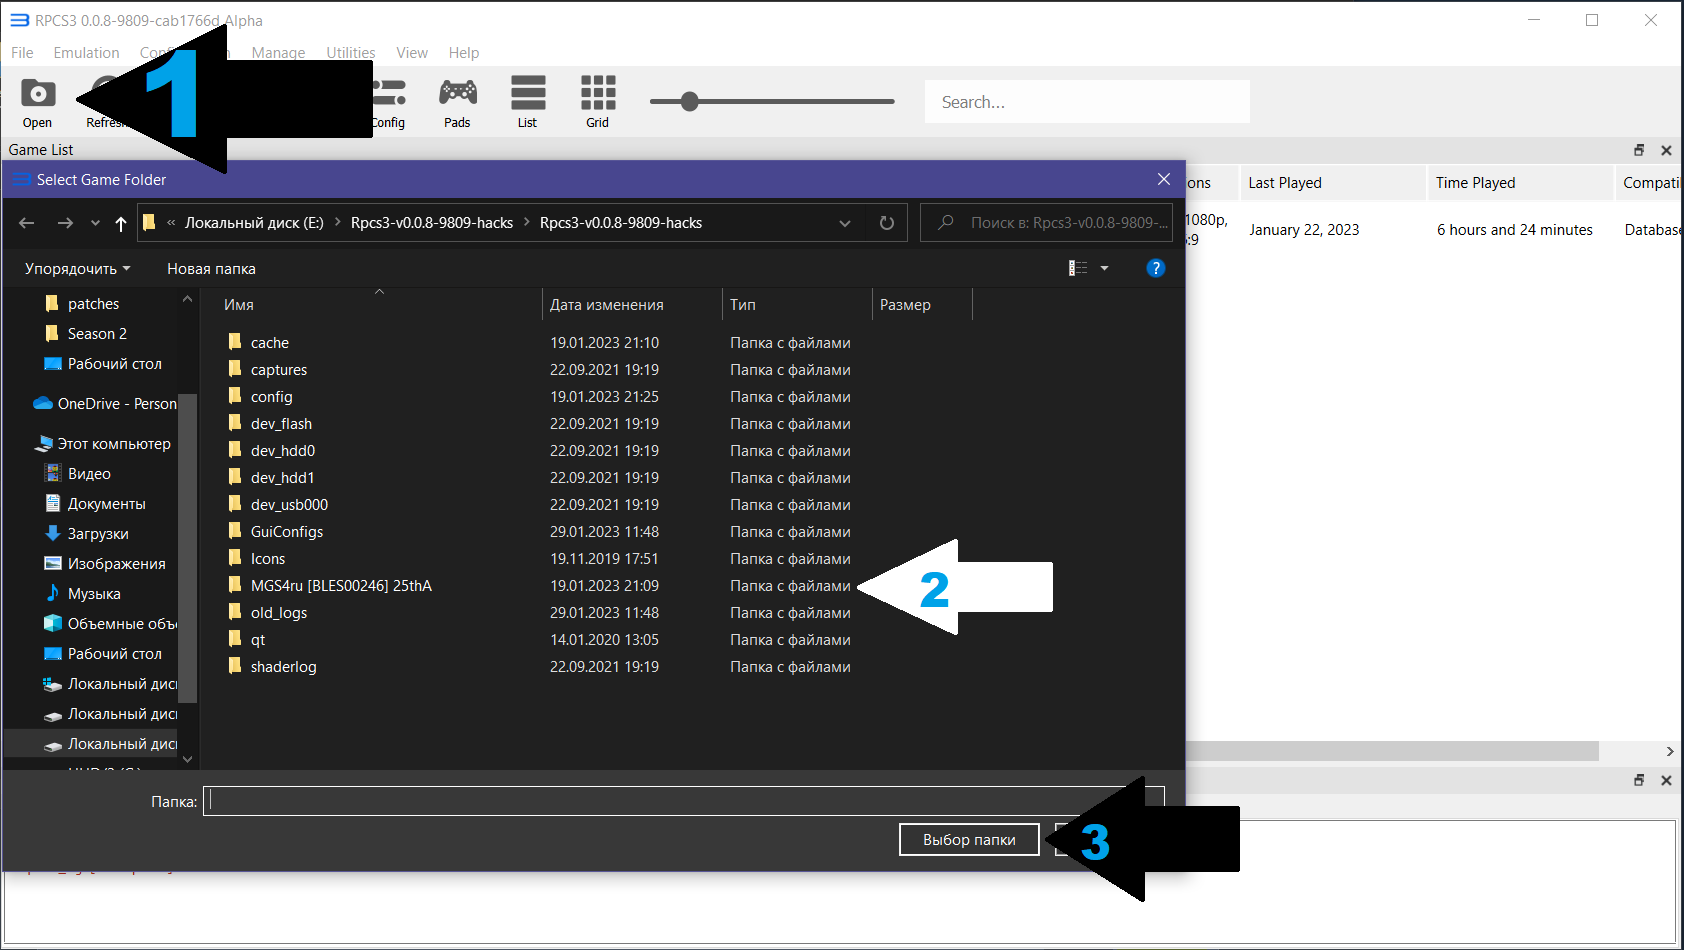Select the config folder icon
This screenshot has height=950, width=1684.
[x=235, y=396]
